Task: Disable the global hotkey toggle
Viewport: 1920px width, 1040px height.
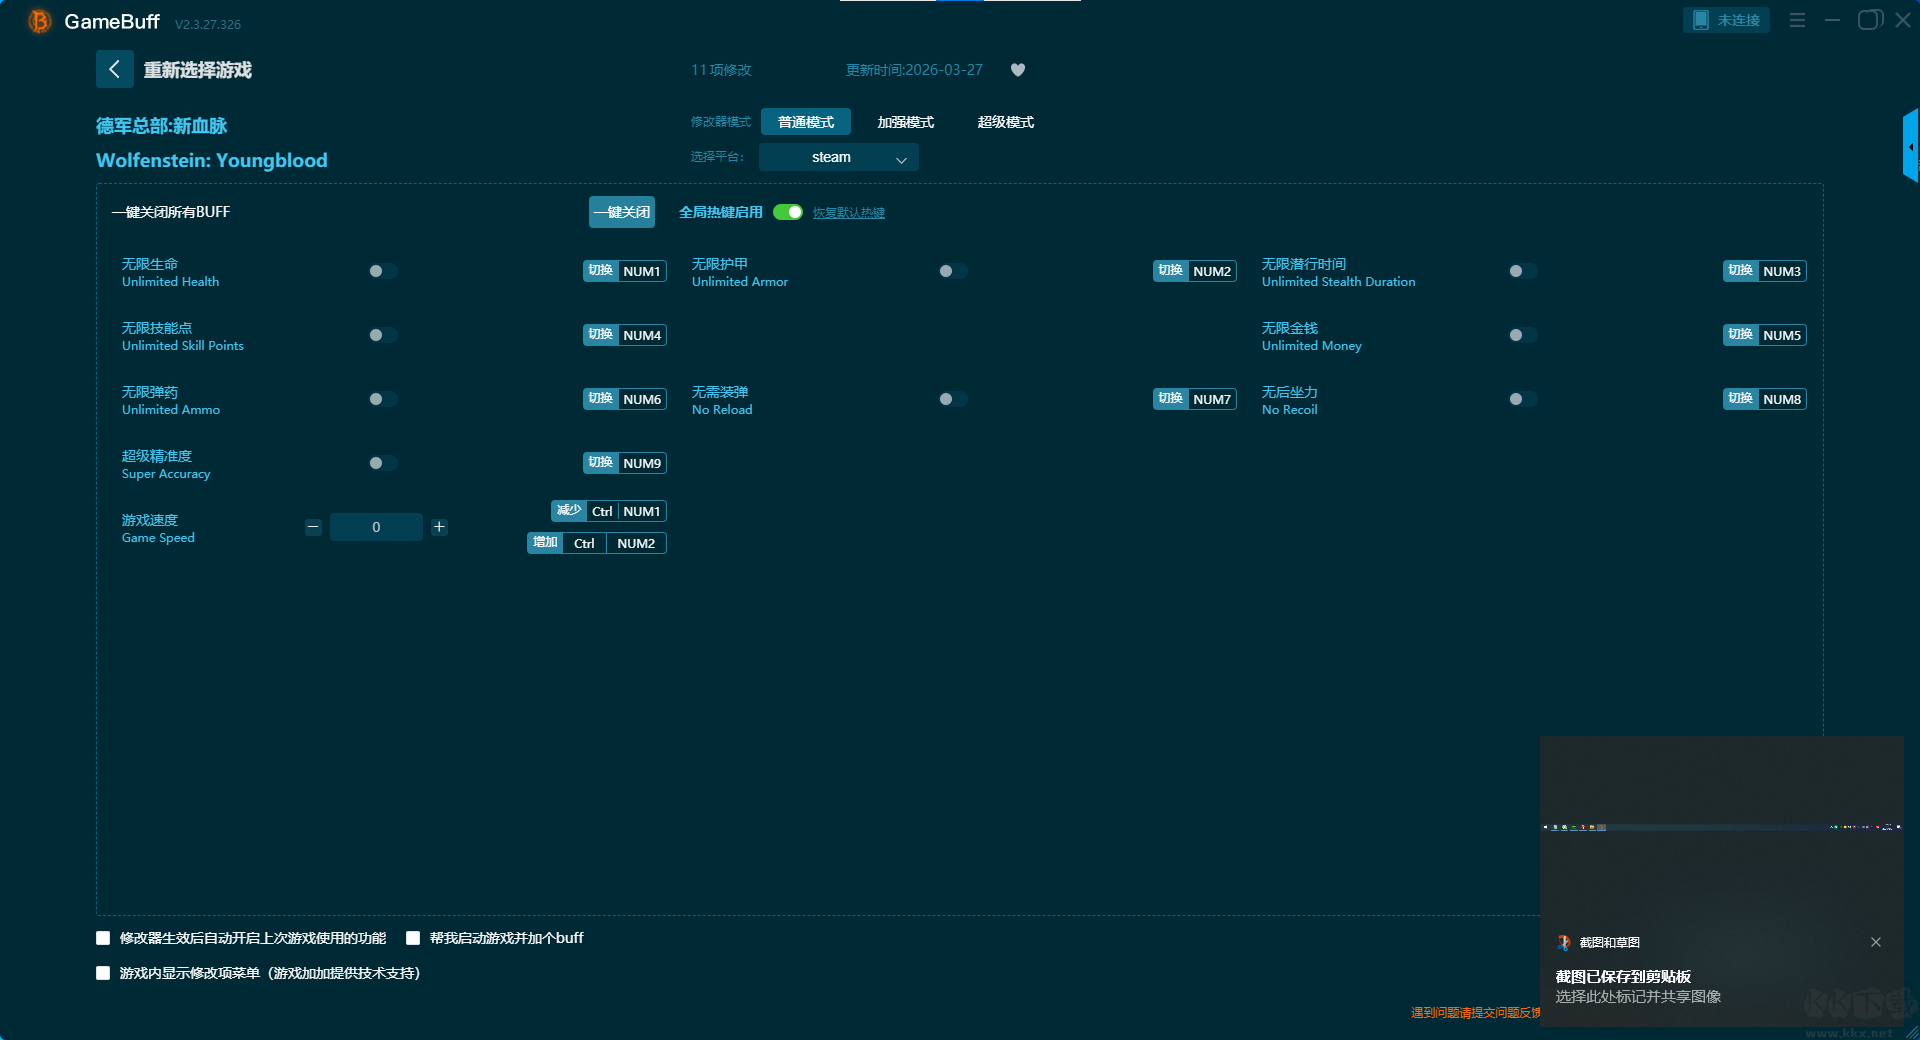Action: 788,212
